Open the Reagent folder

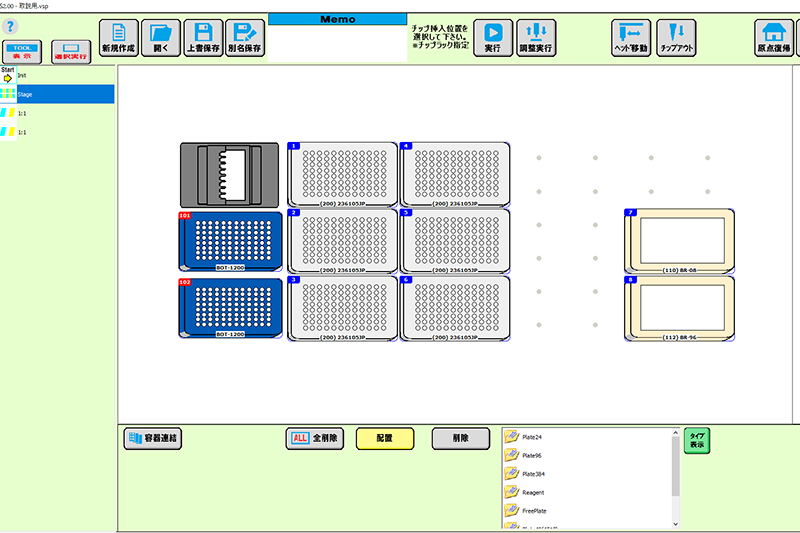(524, 492)
